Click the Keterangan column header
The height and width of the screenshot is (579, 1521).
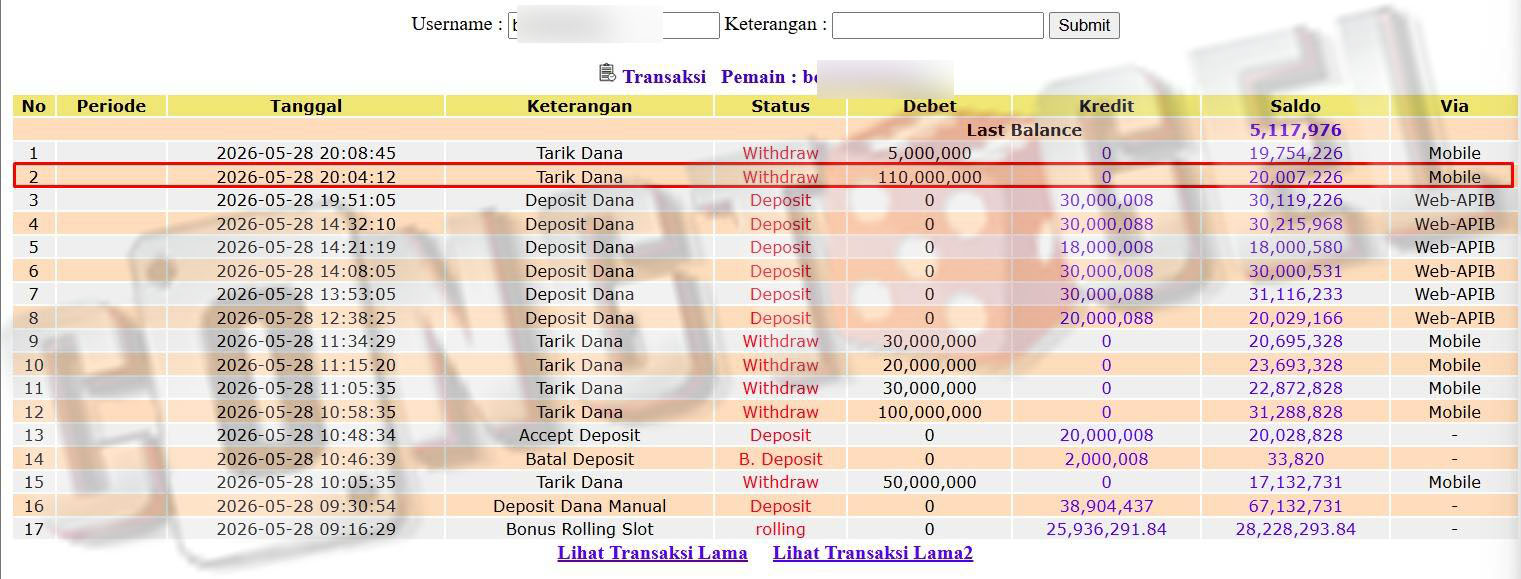[x=579, y=106]
